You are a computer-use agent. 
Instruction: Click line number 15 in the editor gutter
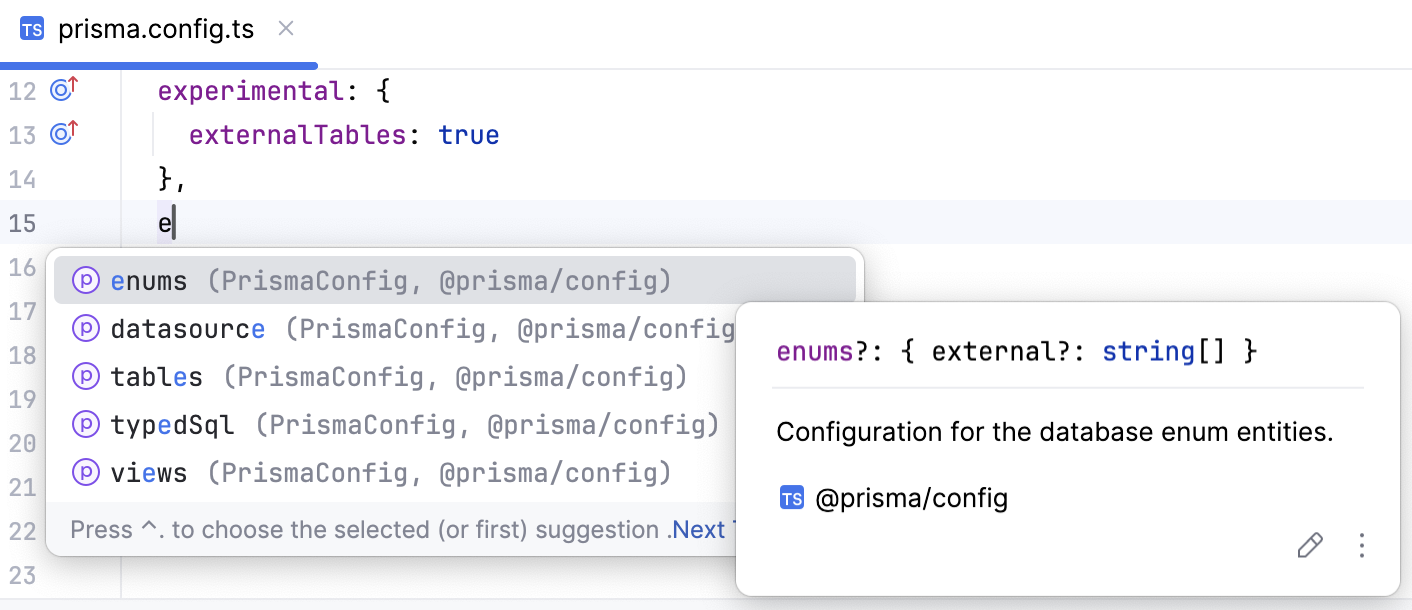point(22,223)
